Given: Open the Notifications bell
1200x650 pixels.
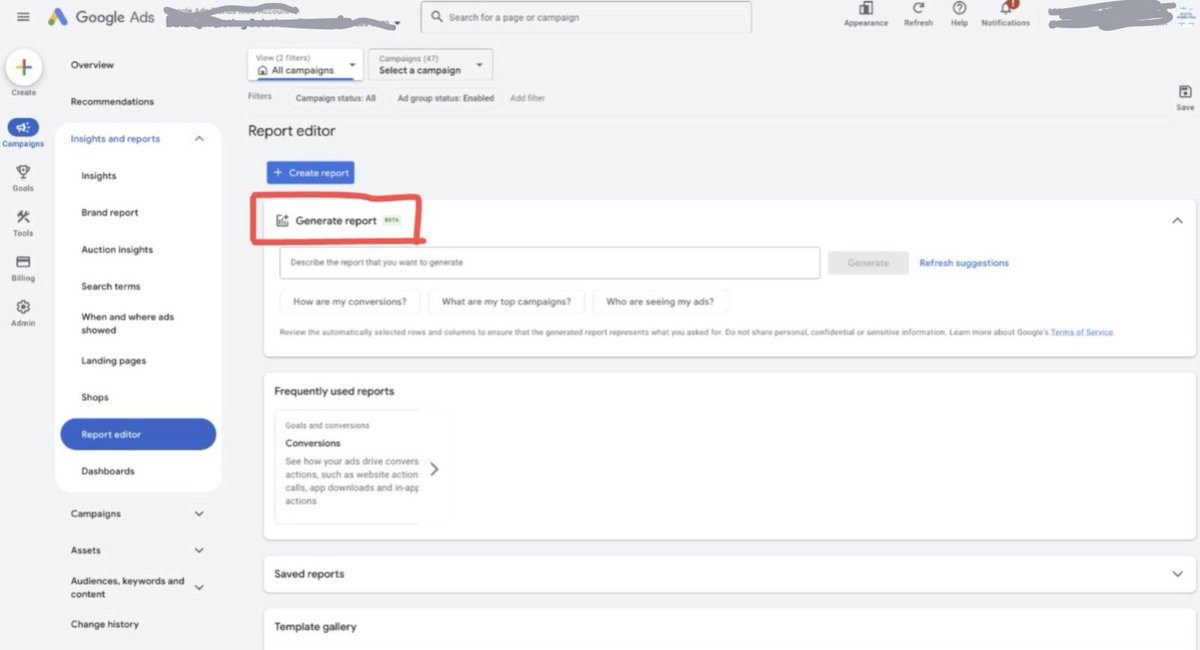Looking at the screenshot, I should pos(1006,8).
